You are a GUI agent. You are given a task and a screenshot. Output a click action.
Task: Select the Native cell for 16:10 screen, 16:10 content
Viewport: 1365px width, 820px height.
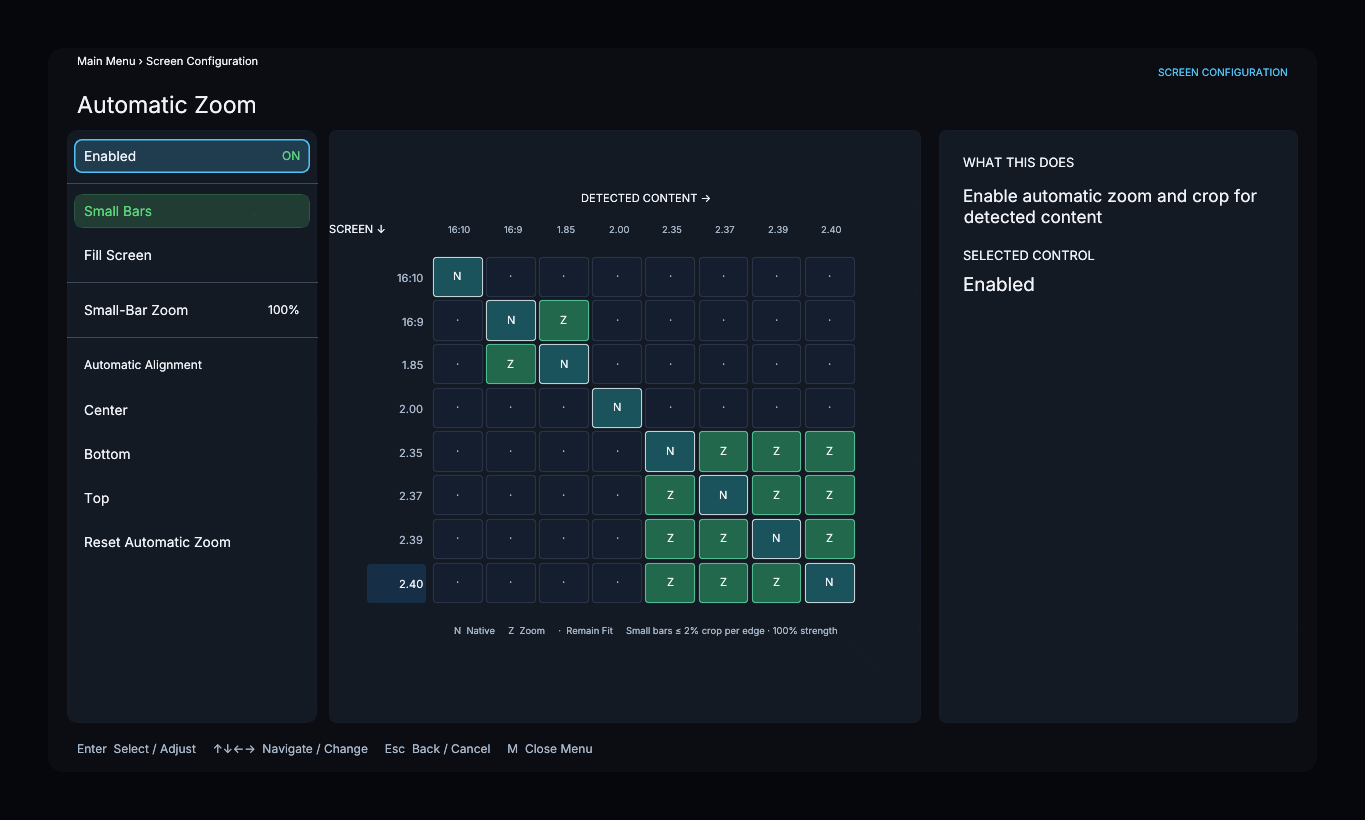click(x=458, y=277)
